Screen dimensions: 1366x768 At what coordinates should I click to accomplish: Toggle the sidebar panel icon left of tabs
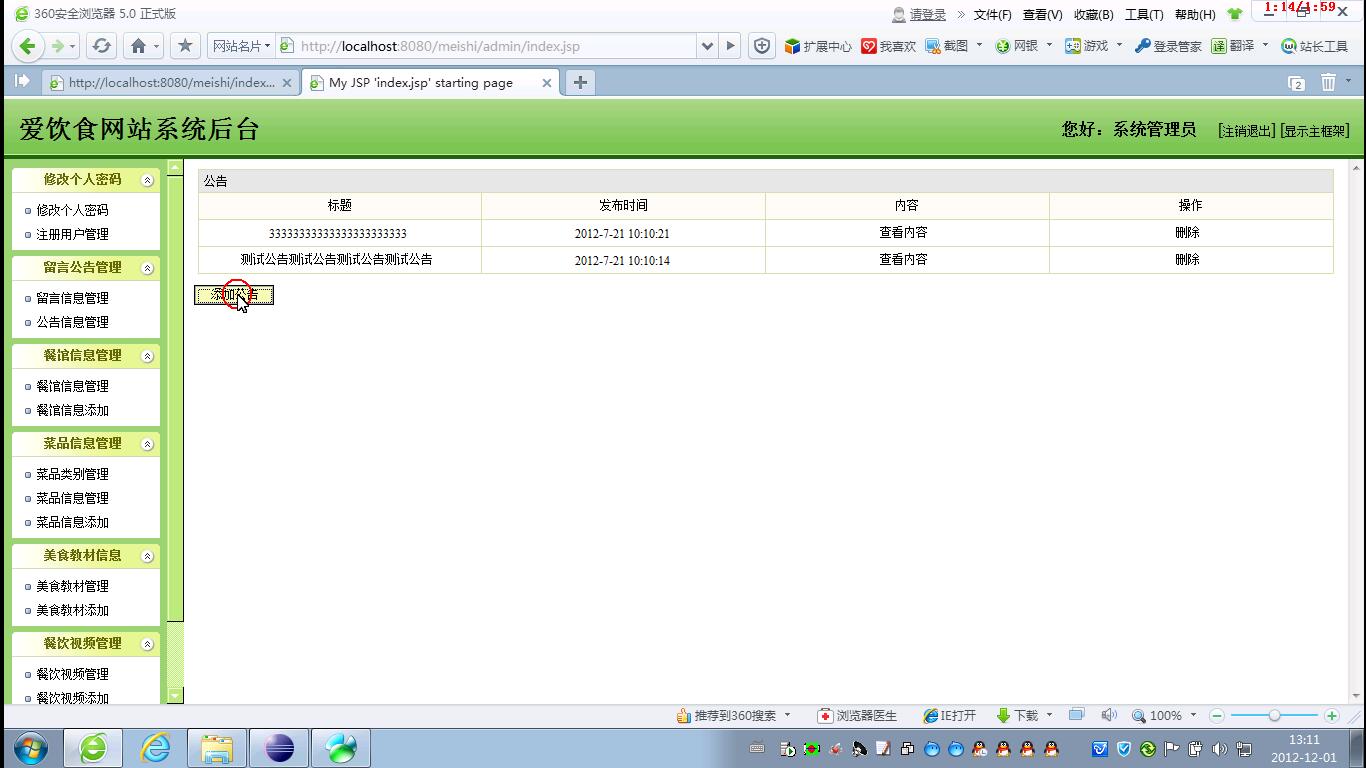click(x=22, y=82)
